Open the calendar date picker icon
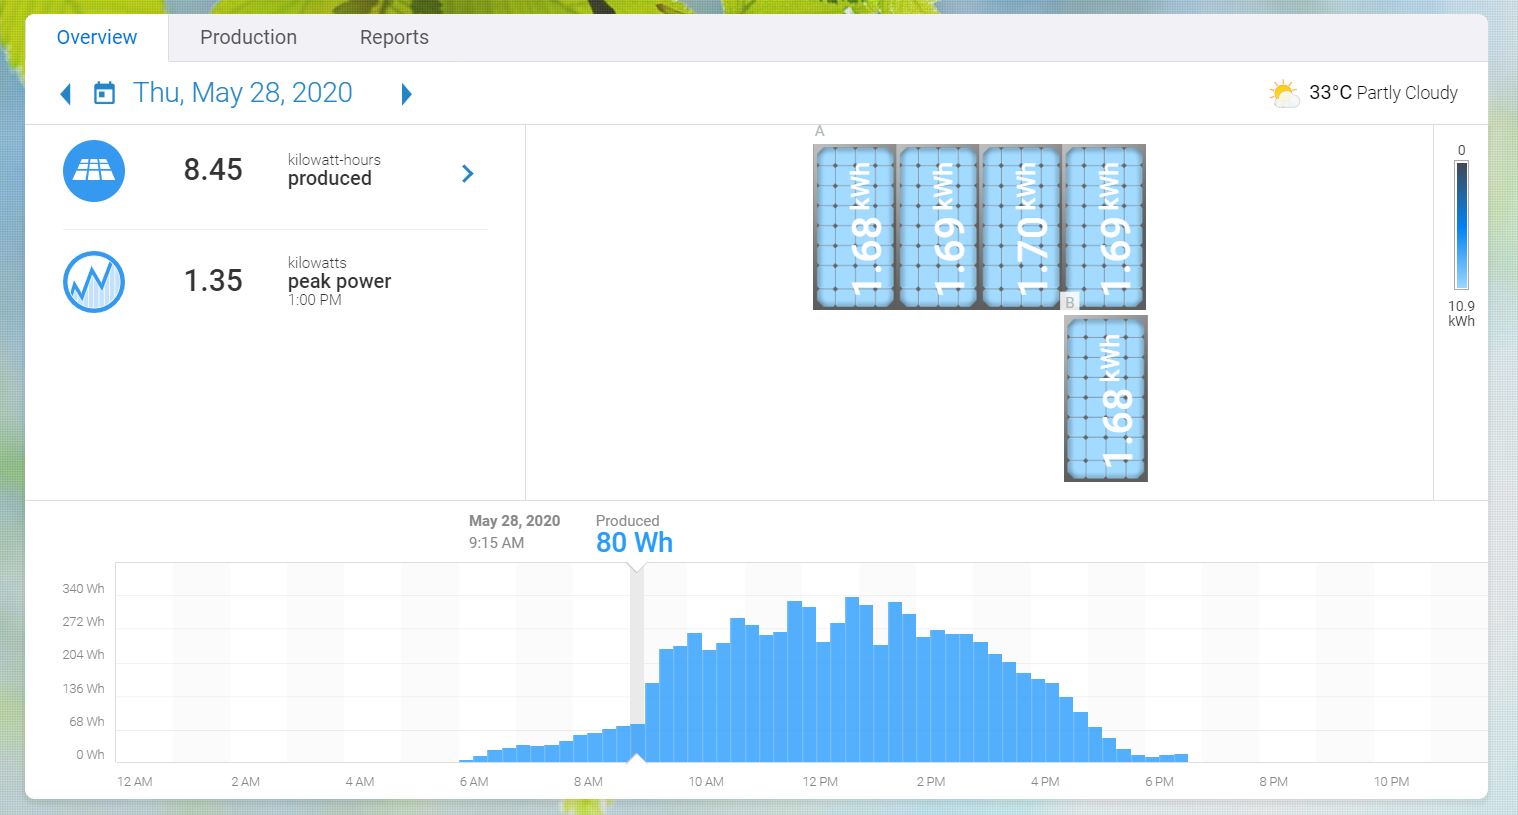Screen dimensions: 1518x815 point(104,94)
